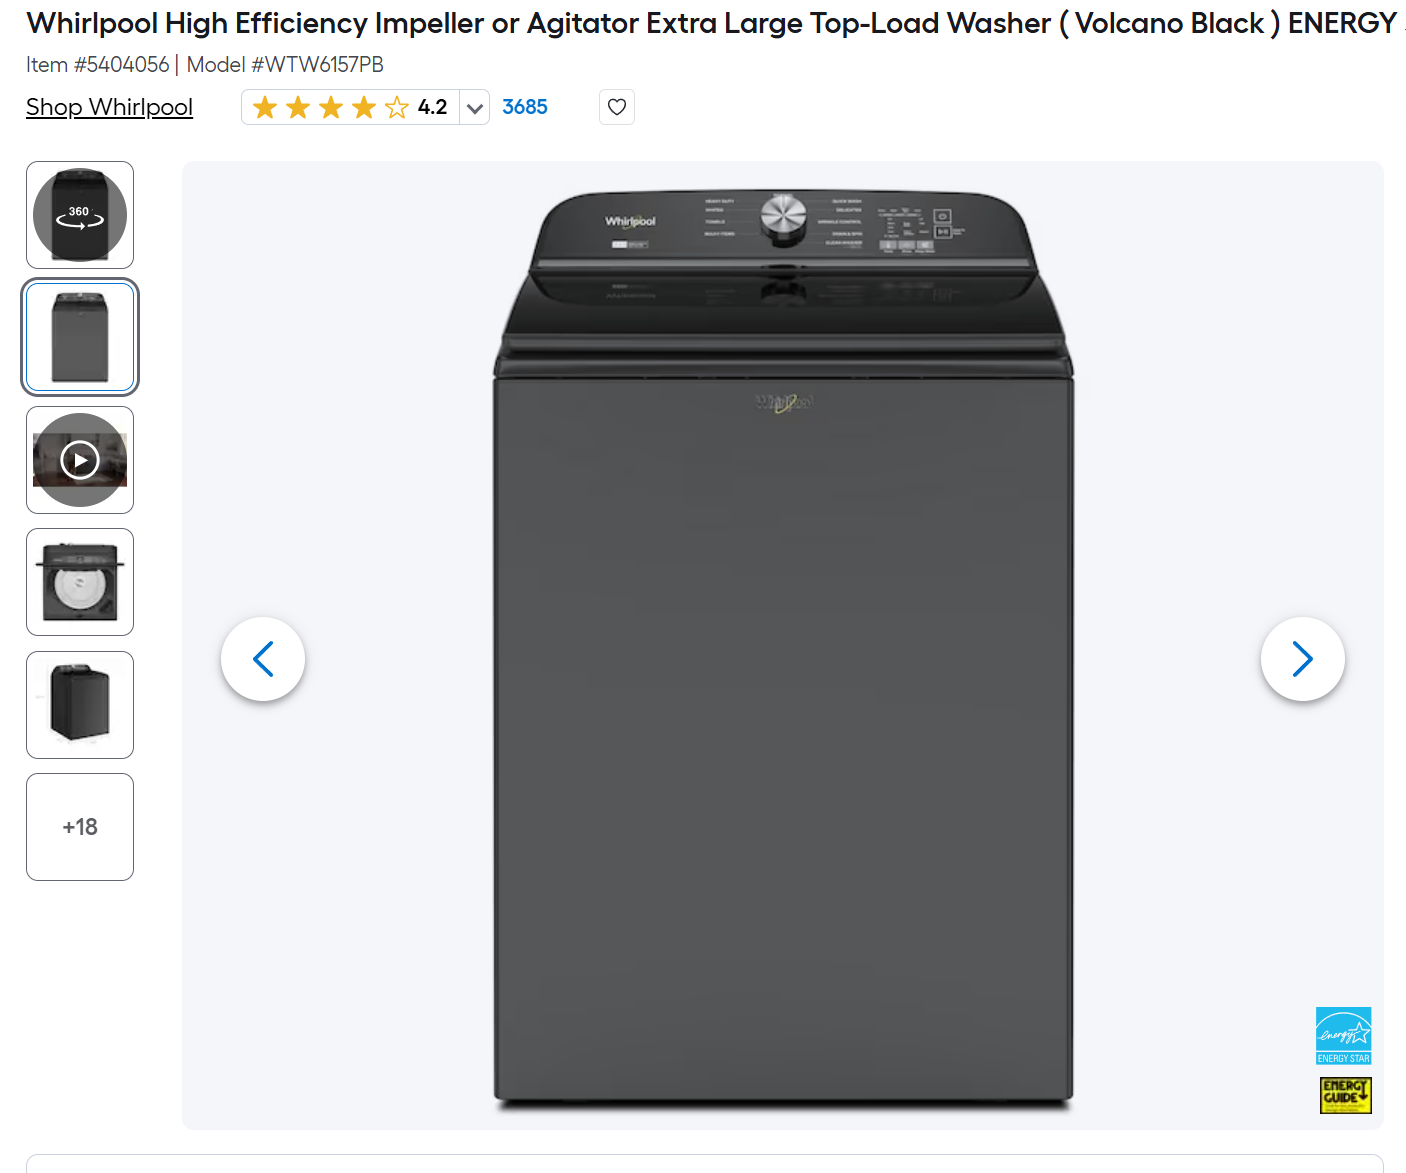
Task: Open the Shop Whirlpool brand link
Action: click(x=109, y=107)
